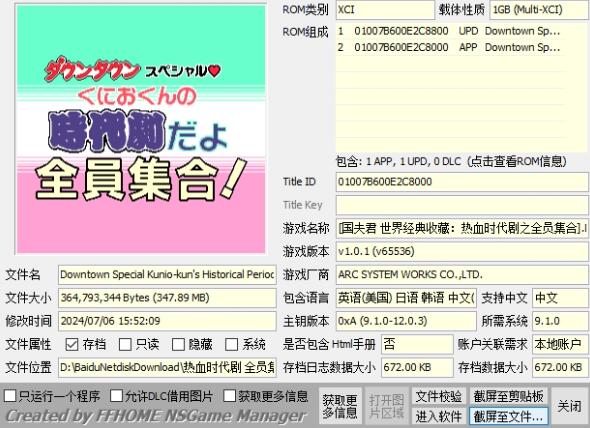This screenshot has width=590, height=428.
Task: Click the 修改时间 field 2024/07/06
Action: 167,321
